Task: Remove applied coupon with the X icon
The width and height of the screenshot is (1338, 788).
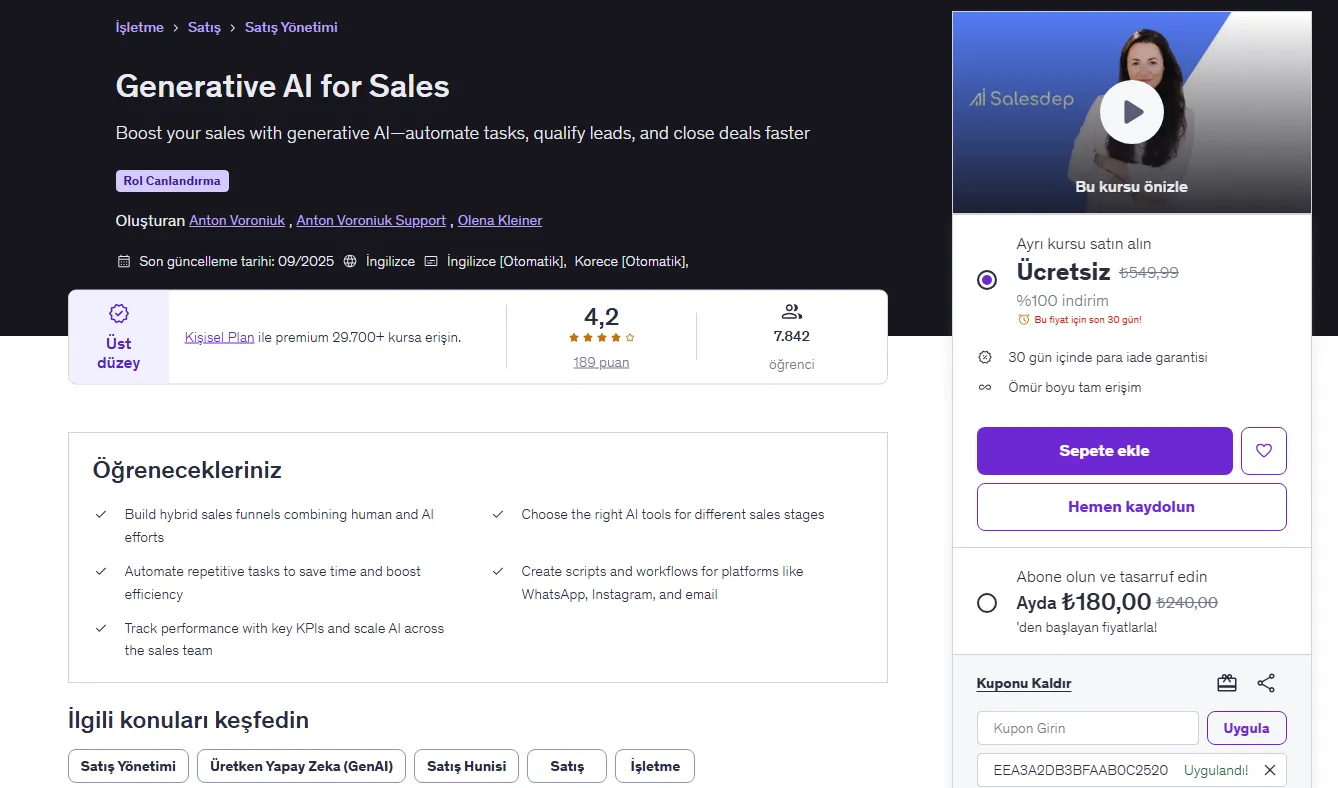Action: 1270,770
